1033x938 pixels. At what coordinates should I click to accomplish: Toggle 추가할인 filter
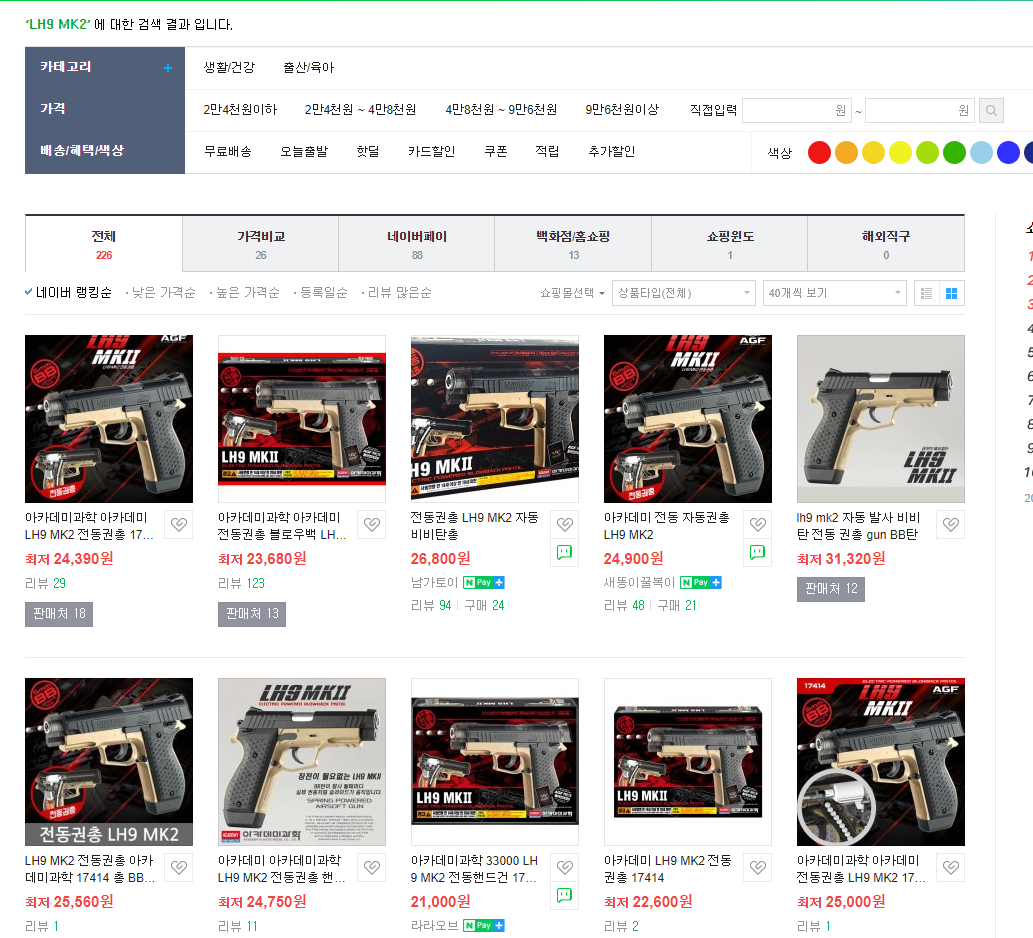click(x=611, y=152)
